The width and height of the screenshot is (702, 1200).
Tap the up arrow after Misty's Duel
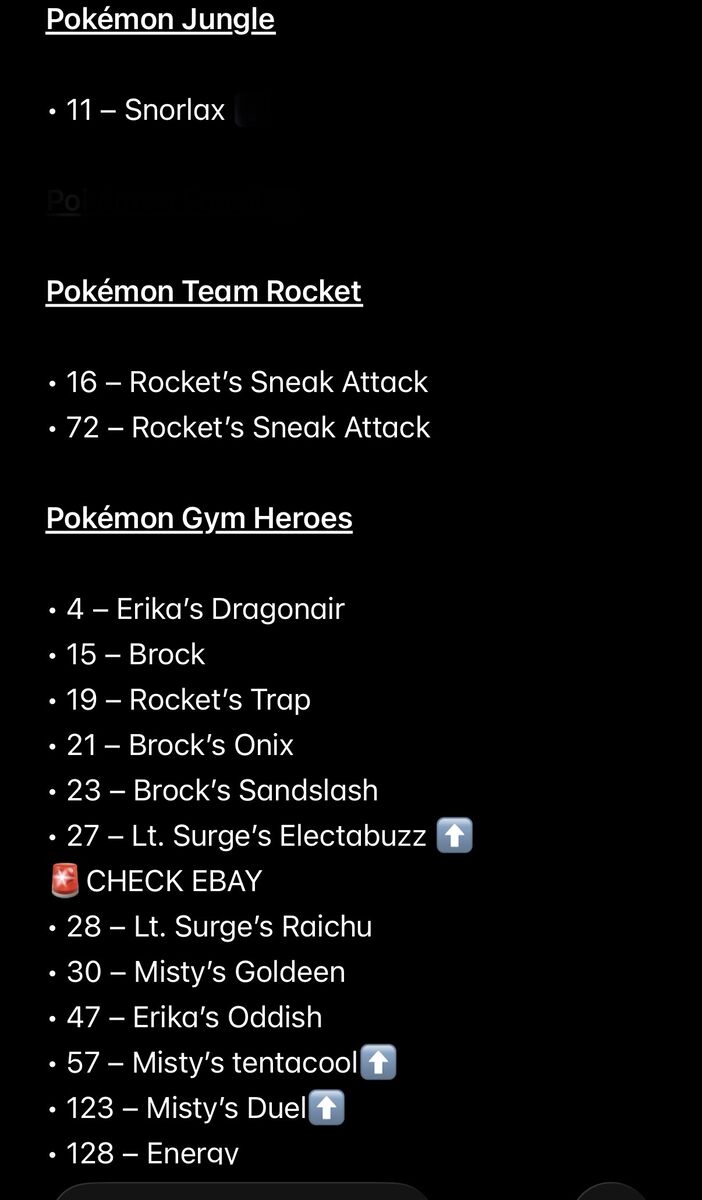coord(326,1108)
